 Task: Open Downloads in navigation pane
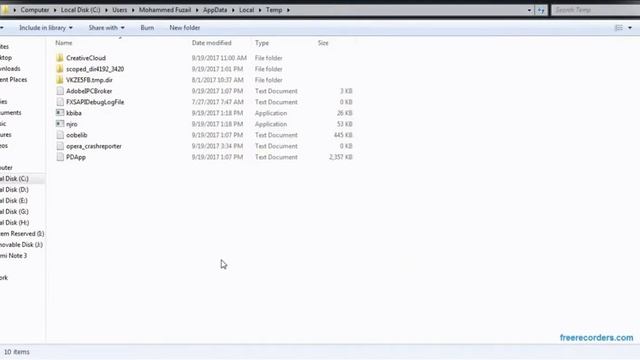click(x=10, y=69)
